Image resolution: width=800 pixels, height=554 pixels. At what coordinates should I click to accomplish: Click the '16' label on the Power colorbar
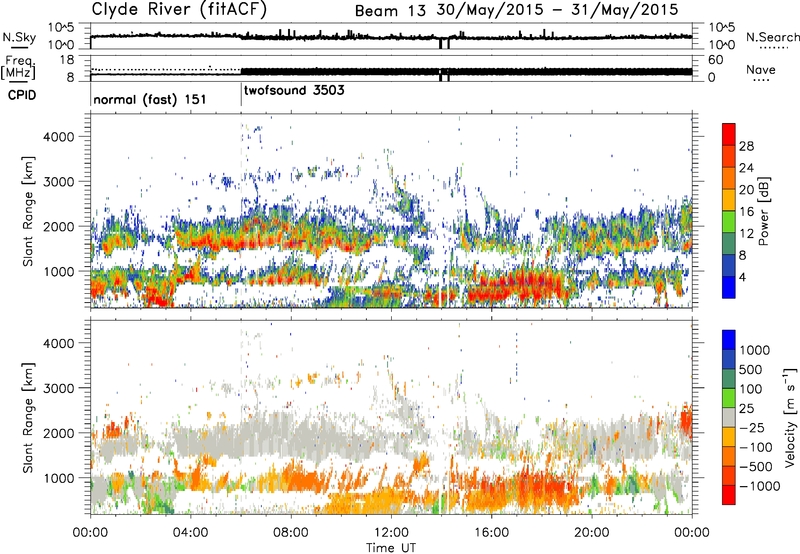[x=746, y=212]
